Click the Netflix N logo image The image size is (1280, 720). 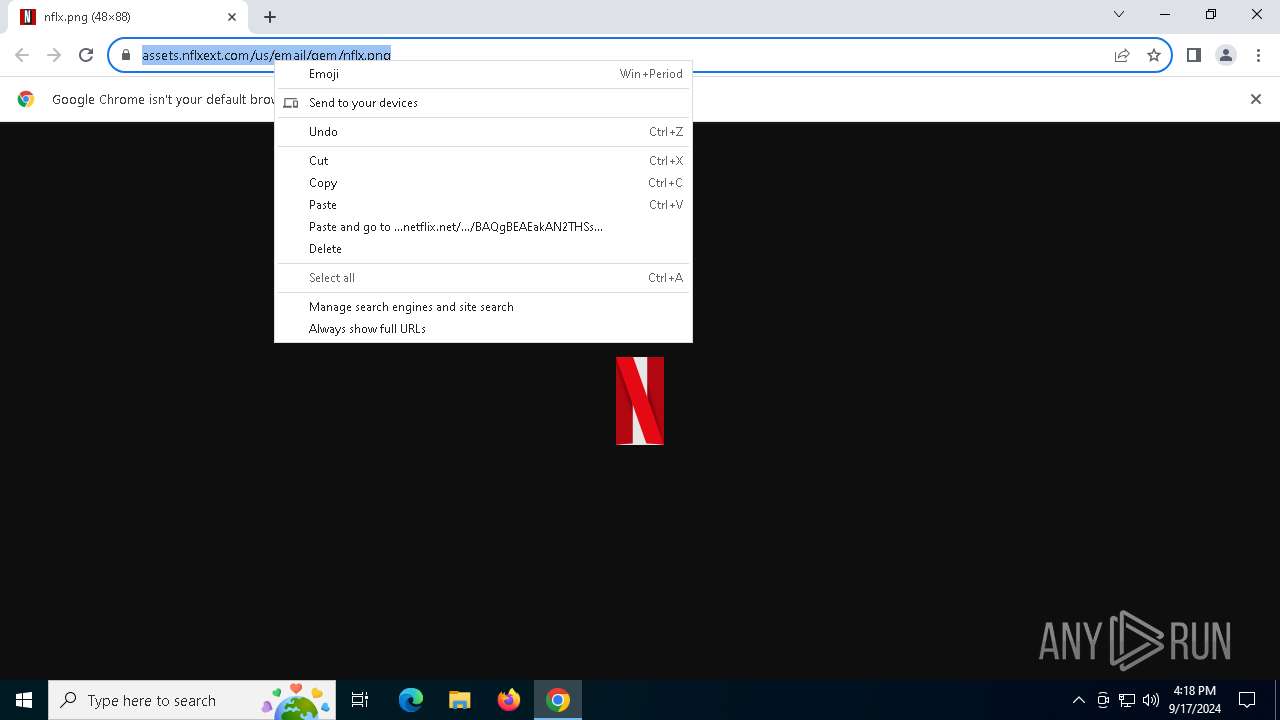click(x=640, y=401)
